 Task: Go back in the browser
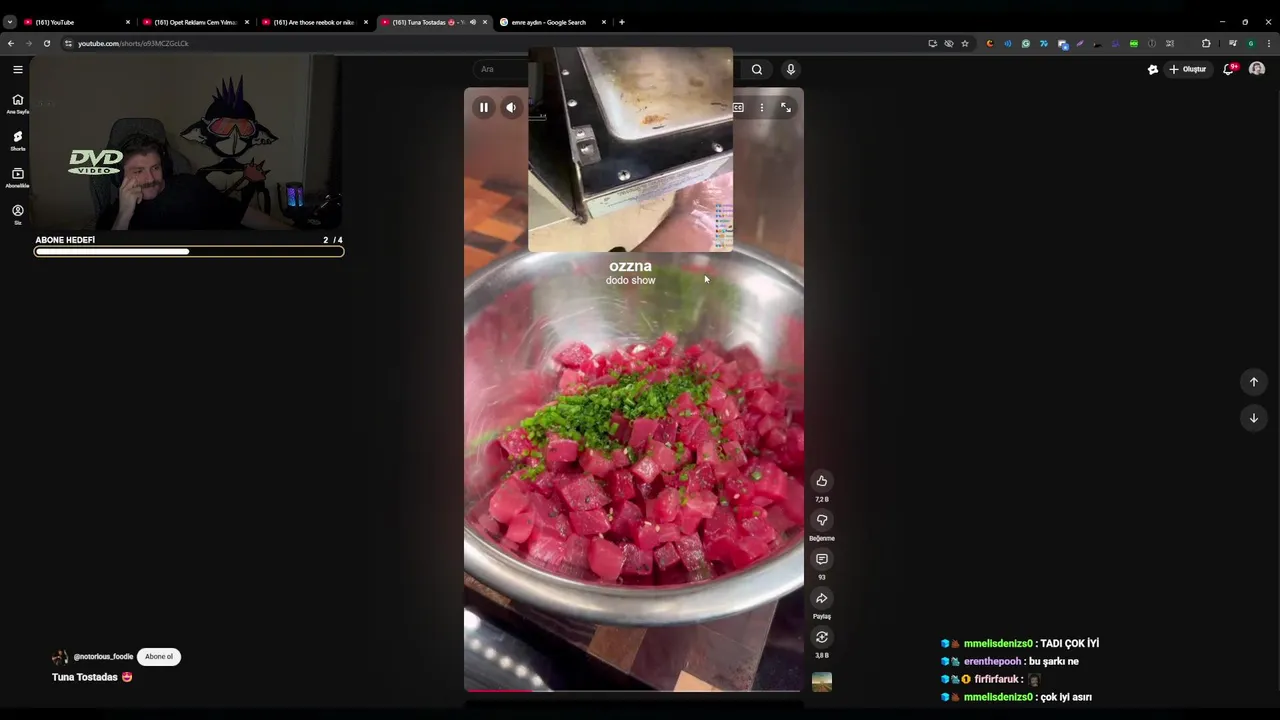pyautogui.click(x=11, y=43)
